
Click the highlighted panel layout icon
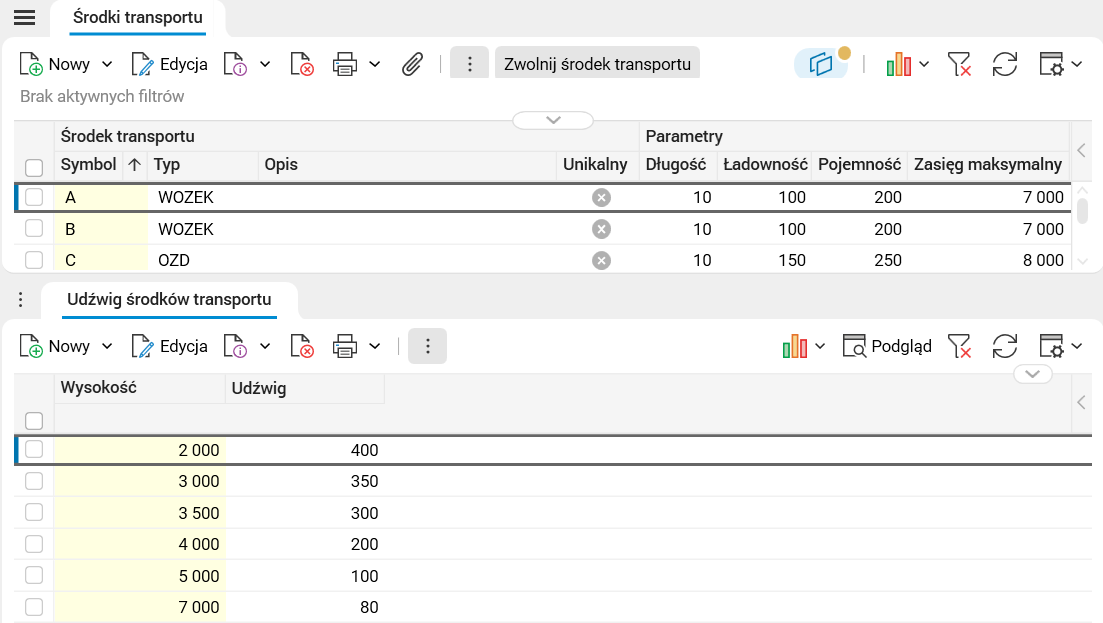(x=821, y=64)
